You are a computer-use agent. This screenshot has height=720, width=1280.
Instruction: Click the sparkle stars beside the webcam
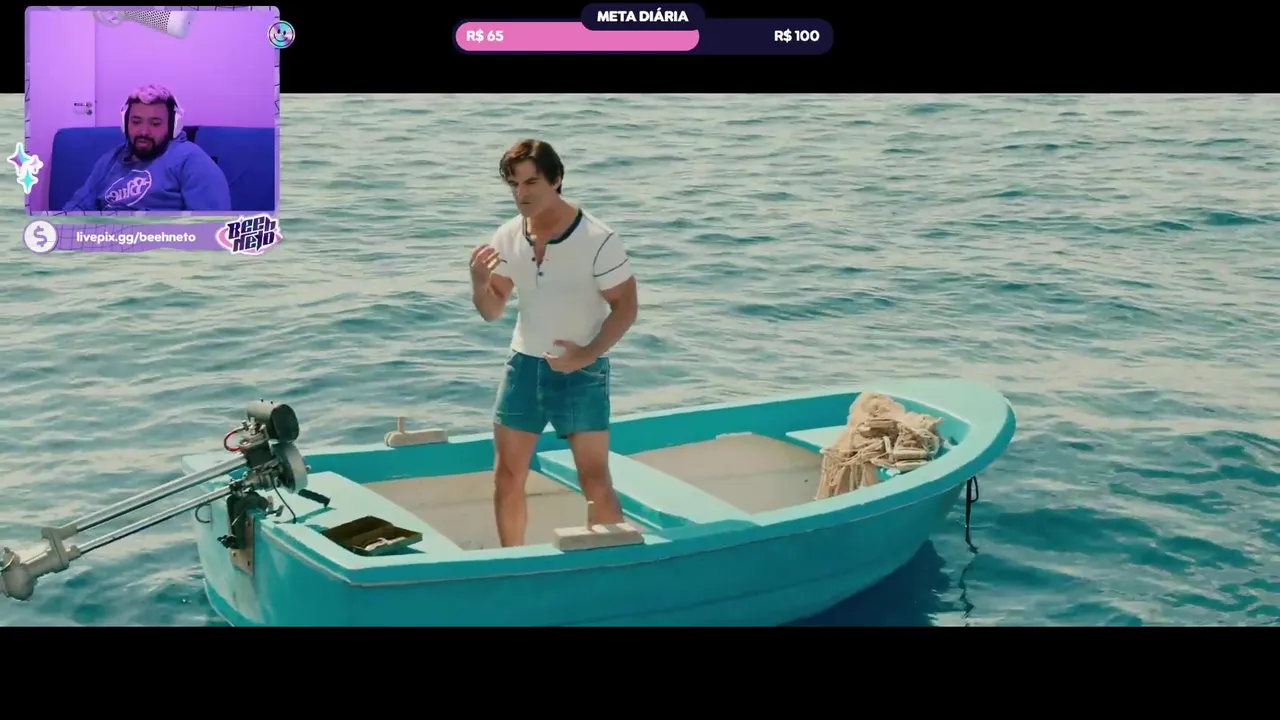[x=24, y=167]
